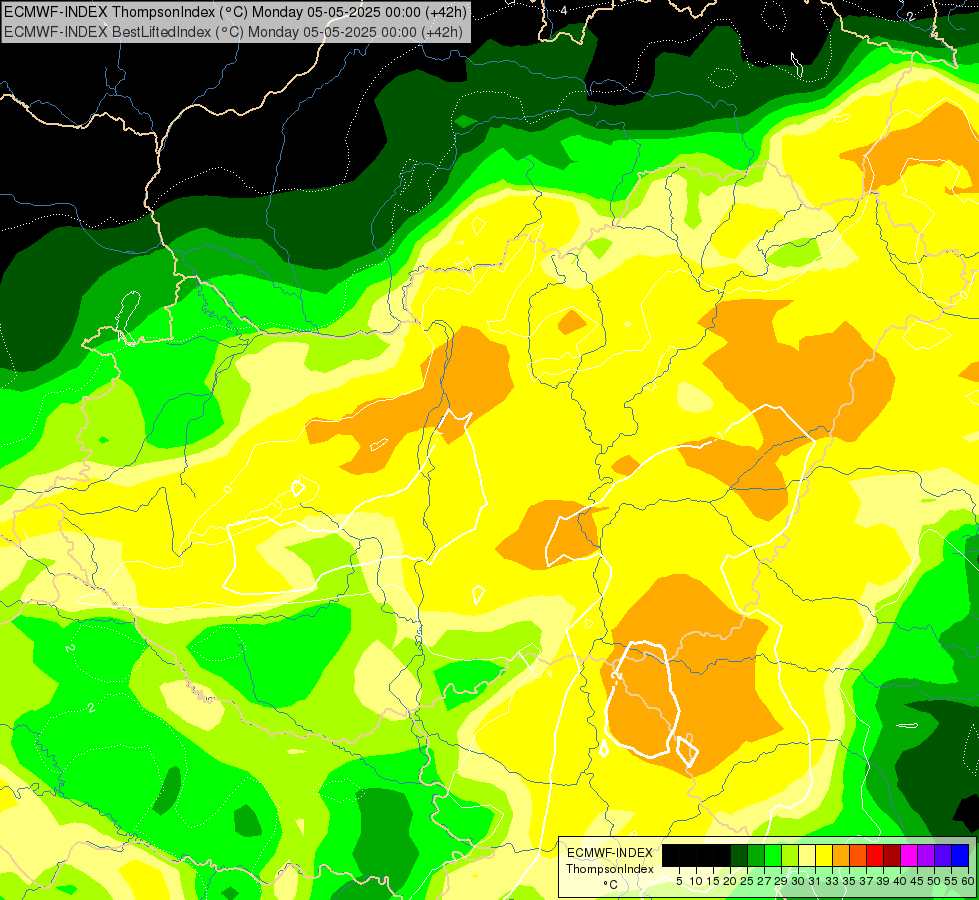Select the yellow 31–33 legend swatch
Viewport: 979px width, 900px height.
pyautogui.click(x=824, y=855)
